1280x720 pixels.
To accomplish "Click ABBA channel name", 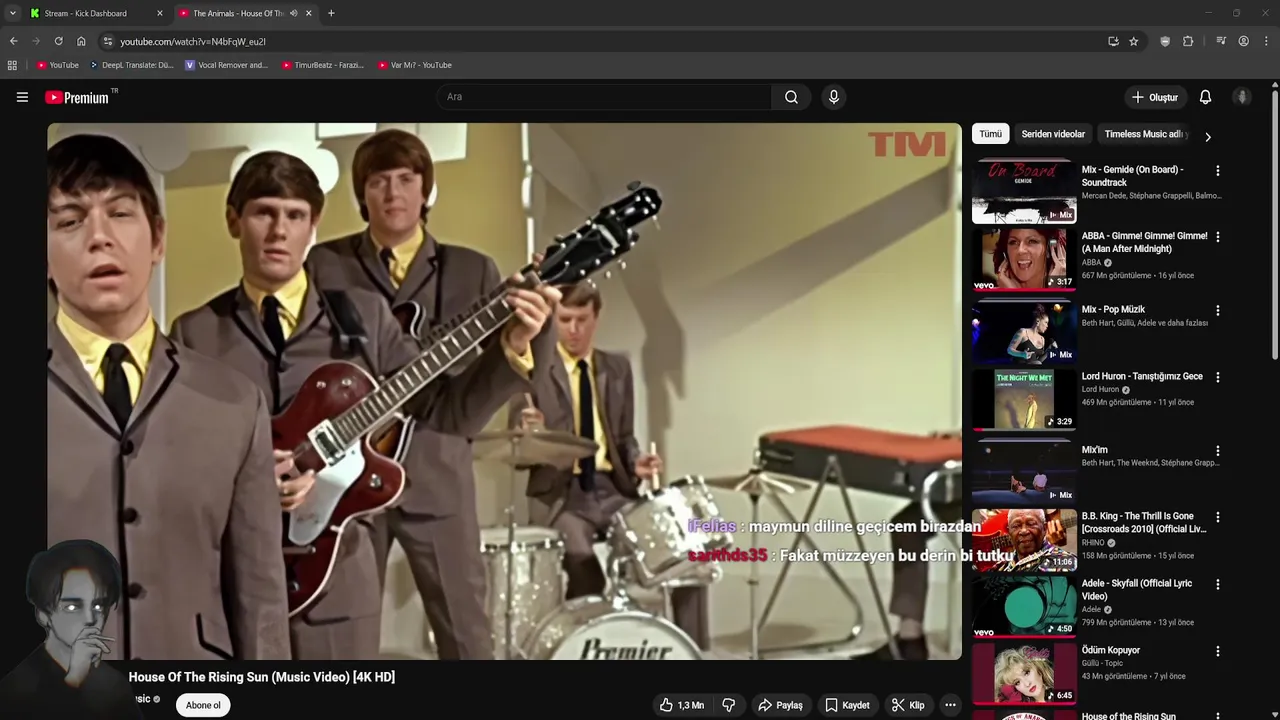I will [1091, 263].
